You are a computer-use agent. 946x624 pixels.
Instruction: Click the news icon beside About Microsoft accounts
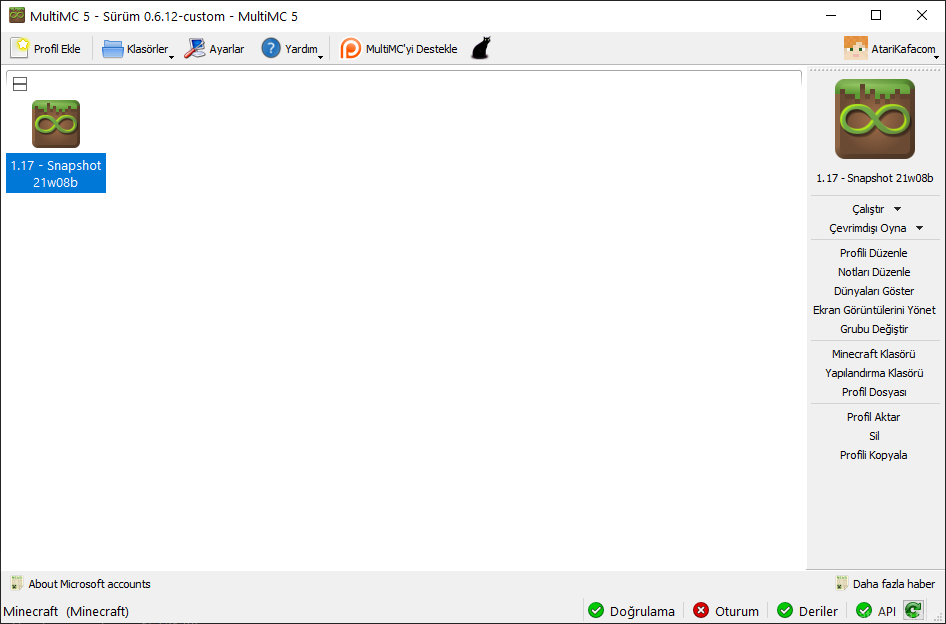click(x=16, y=584)
